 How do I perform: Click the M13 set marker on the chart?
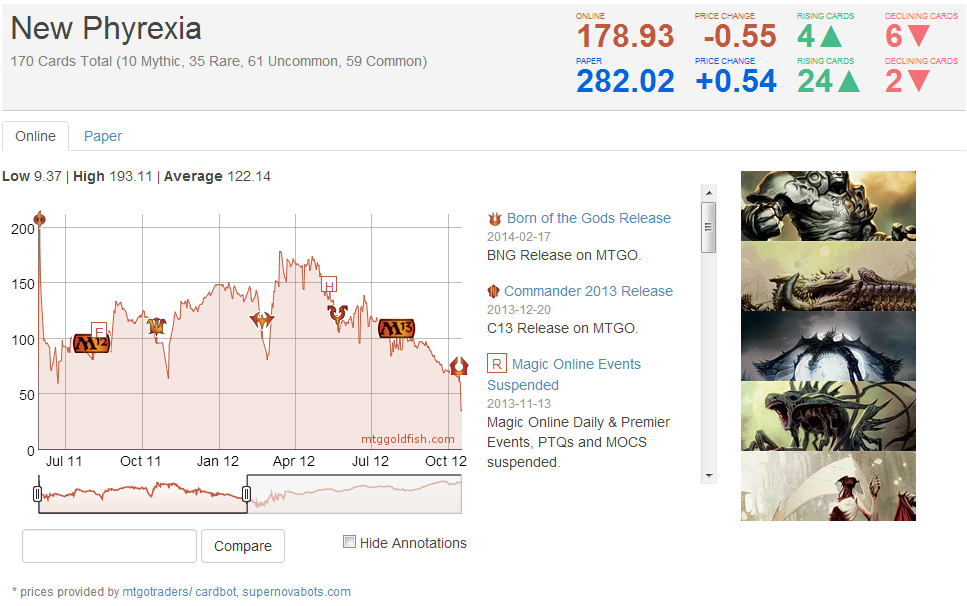[x=396, y=329]
